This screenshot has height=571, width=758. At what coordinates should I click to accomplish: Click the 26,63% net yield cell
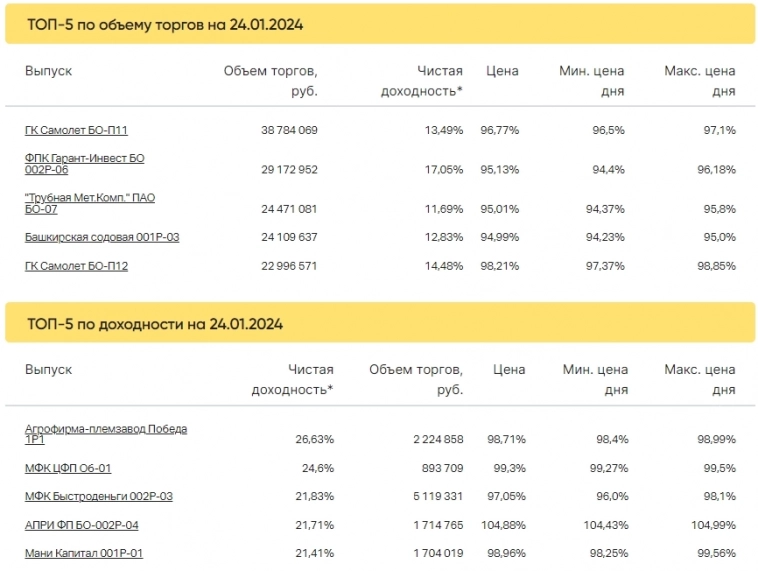pyautogui.click(x=314, y=439)
